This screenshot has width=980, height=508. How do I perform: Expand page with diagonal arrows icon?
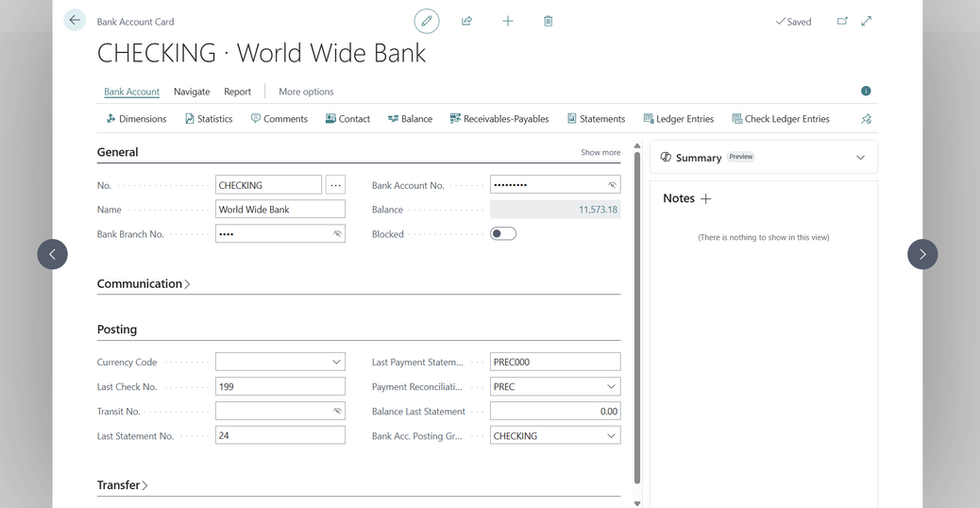pyautogui.click(x=866, y=21)
